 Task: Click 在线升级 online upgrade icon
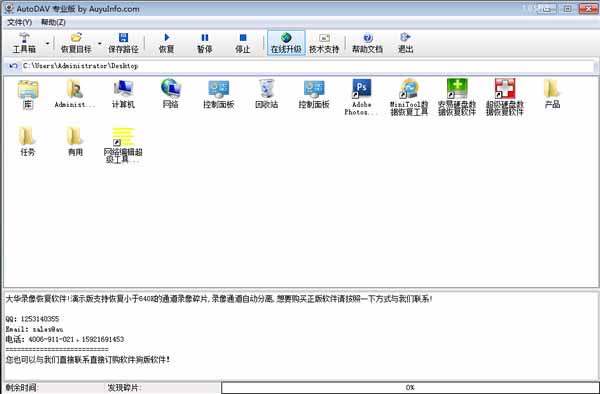(286, 43)
